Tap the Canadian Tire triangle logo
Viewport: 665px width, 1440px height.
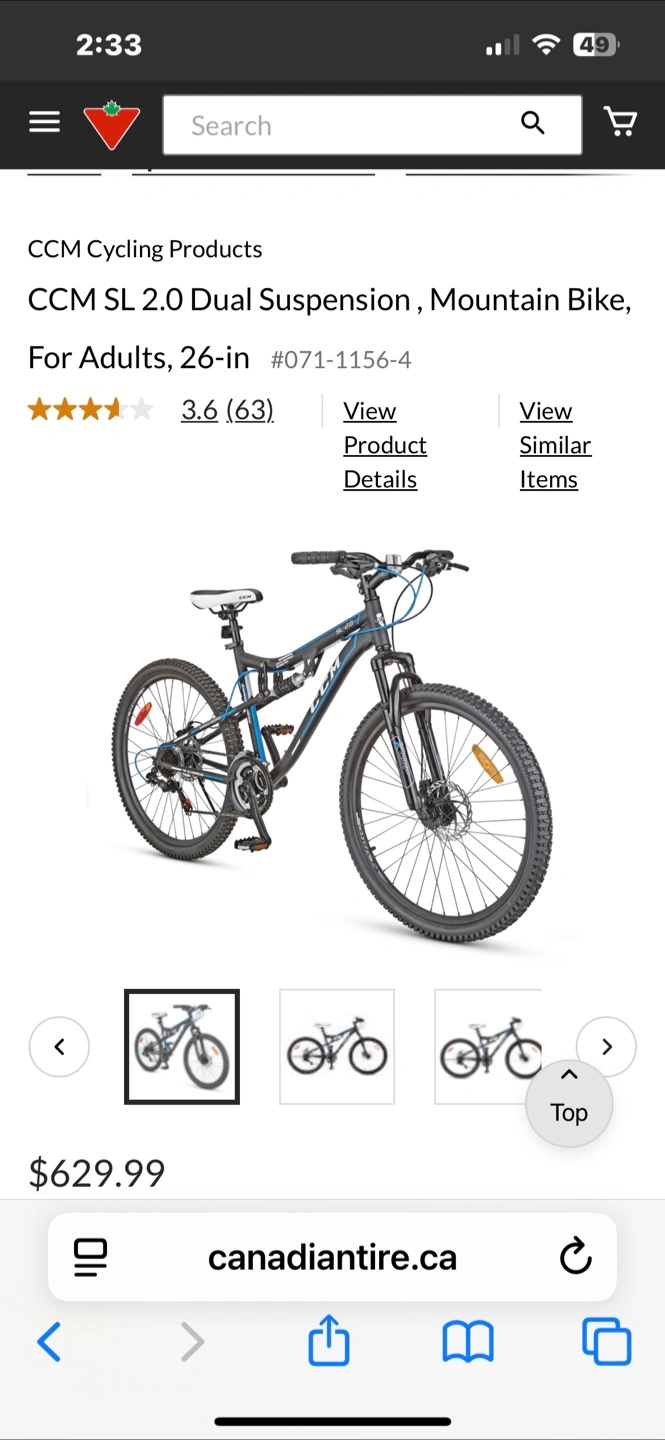(x=111, y=125)
